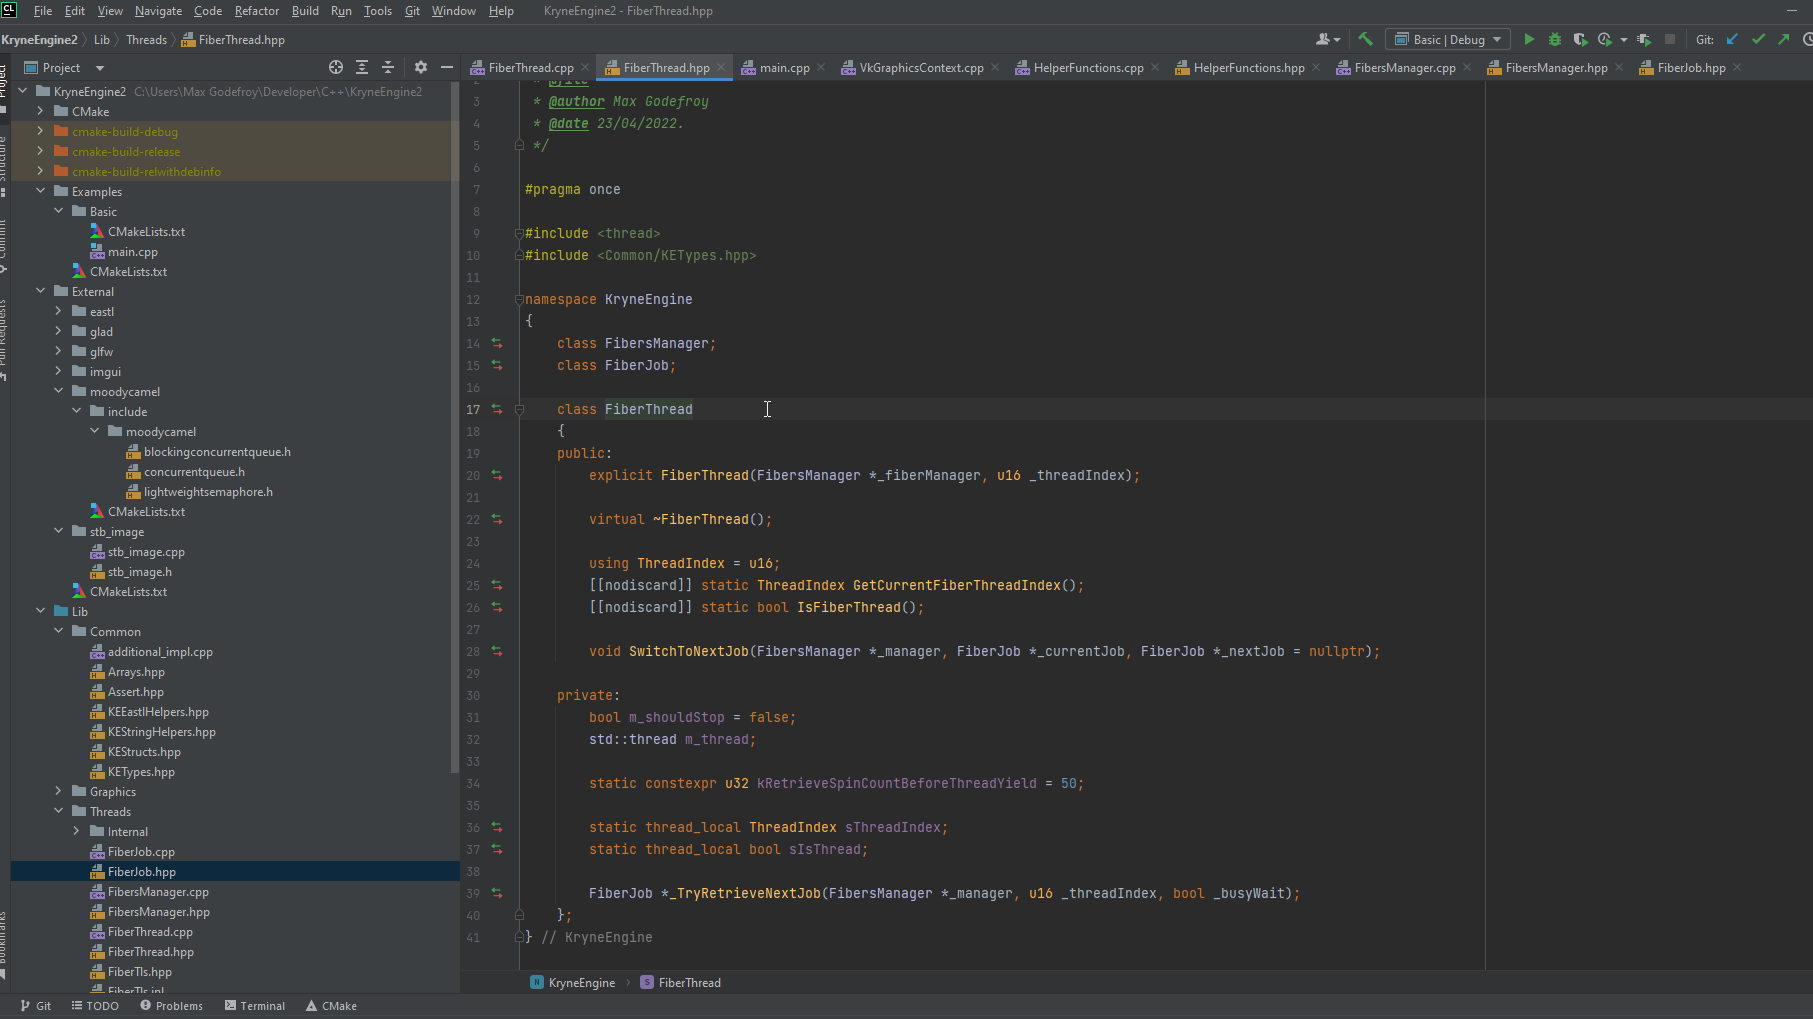The width and height of the screenshot is (1813, 1019).
Task: Fold the FiberThread class at line 17
Action: [519, 409]
